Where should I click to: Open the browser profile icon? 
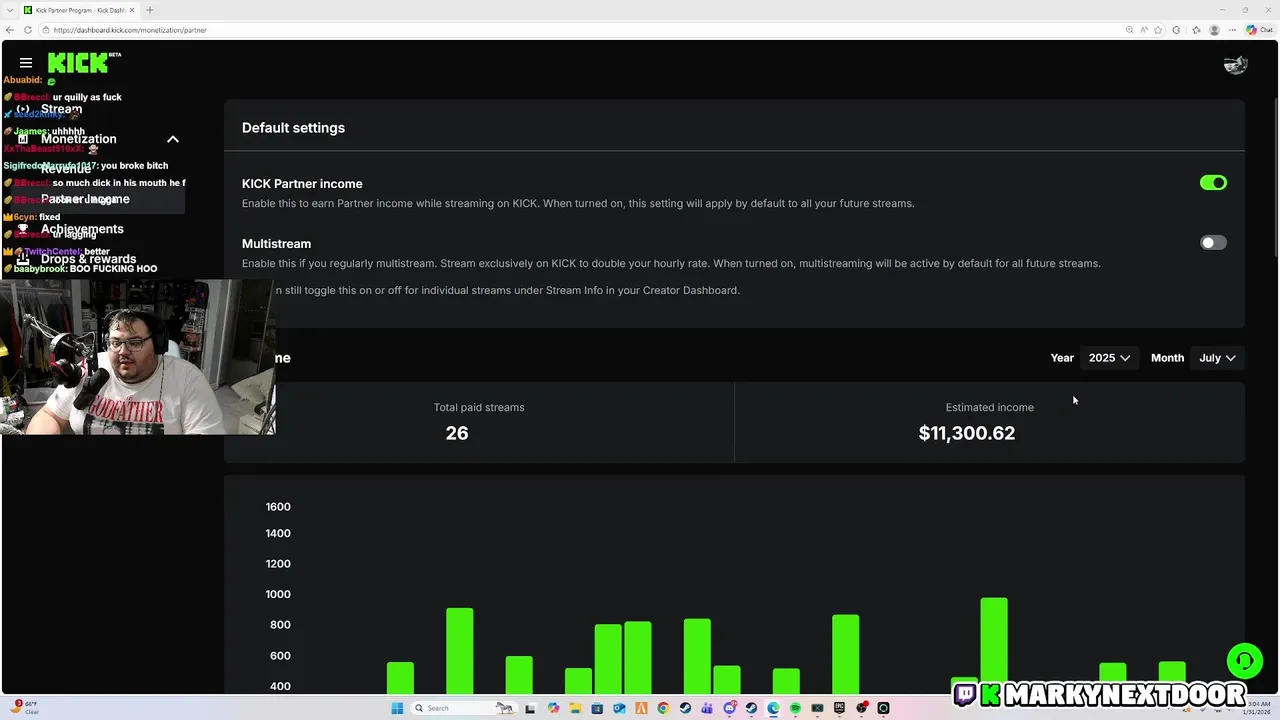pos(1214,30)
